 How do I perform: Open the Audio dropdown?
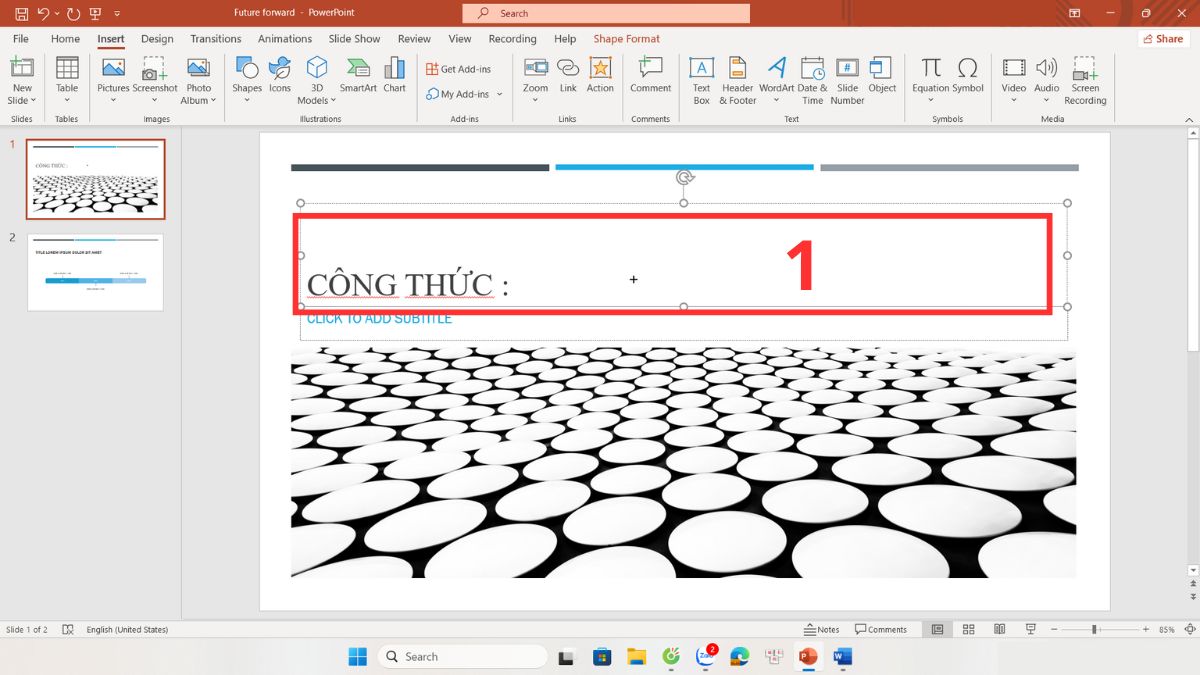(x=1046, y=100)
